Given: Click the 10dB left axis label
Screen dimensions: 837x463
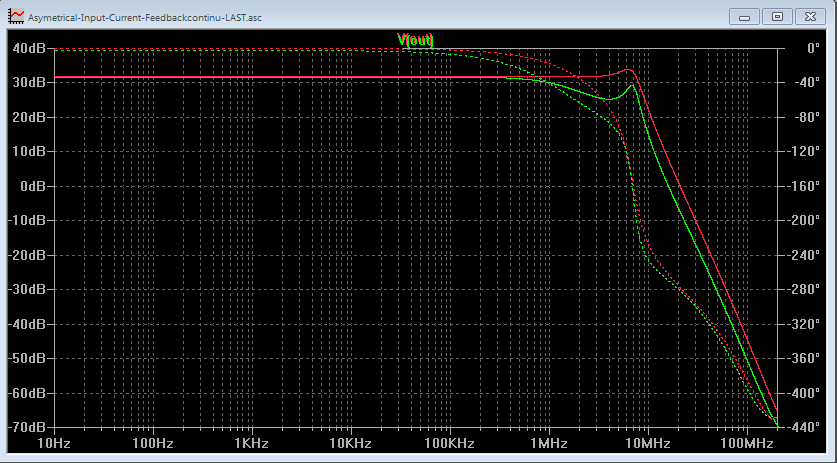Looking at the screenshot, I should [29, 152].
